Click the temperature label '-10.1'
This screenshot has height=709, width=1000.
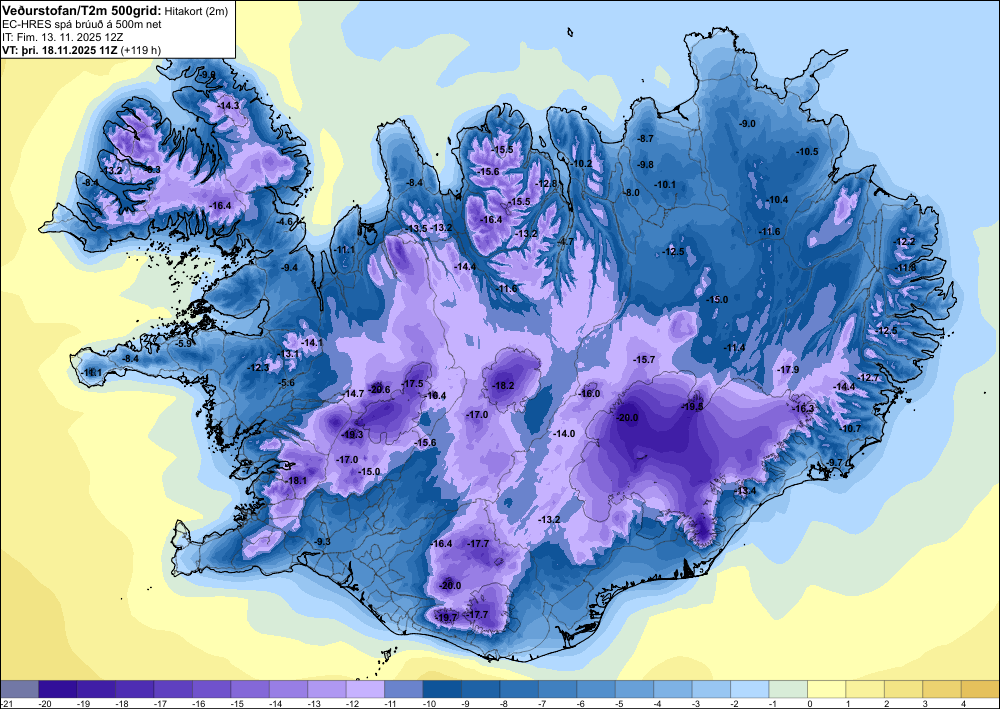pyautogui.click(x=665, y=185)
